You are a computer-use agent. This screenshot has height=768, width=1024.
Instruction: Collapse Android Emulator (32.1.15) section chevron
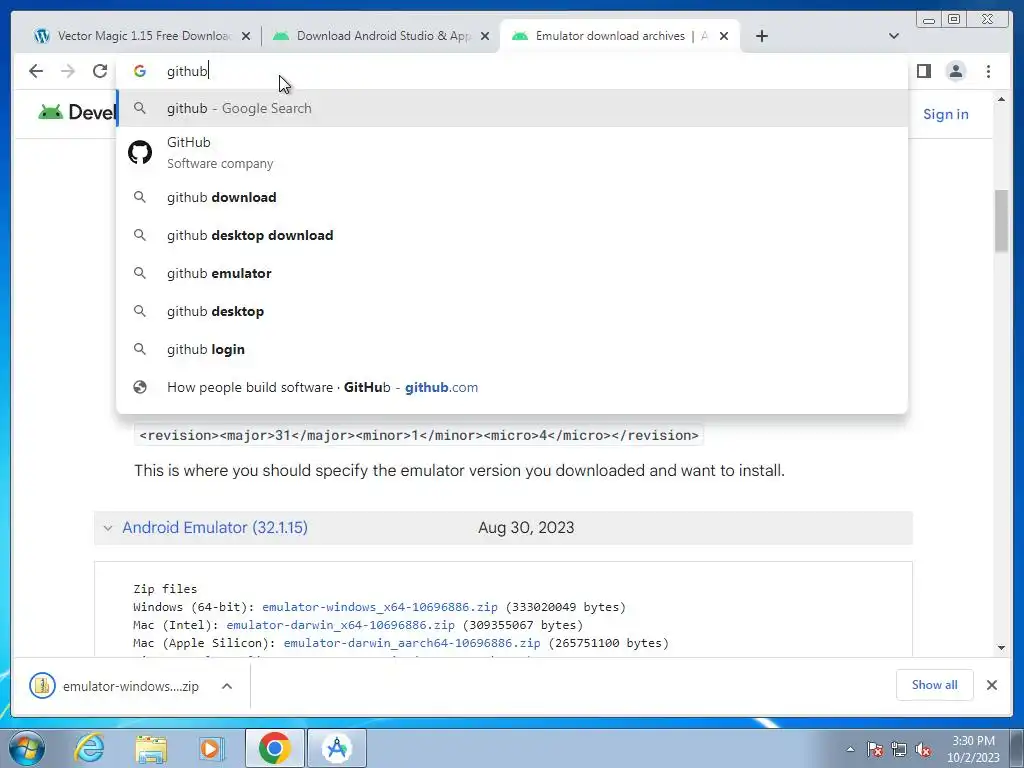[x=108, y=528]
